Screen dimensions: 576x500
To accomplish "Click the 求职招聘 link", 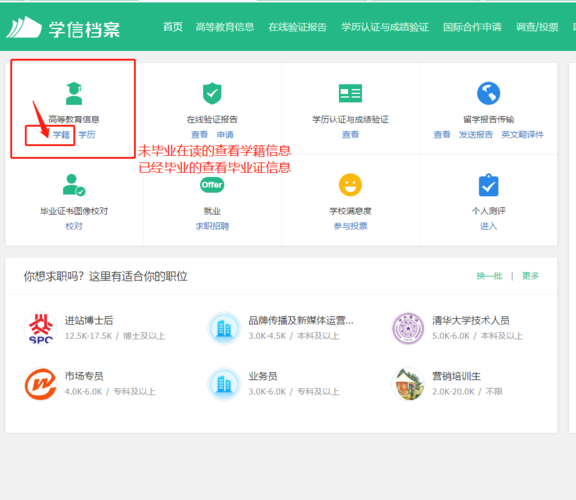I will coord(212,226).
